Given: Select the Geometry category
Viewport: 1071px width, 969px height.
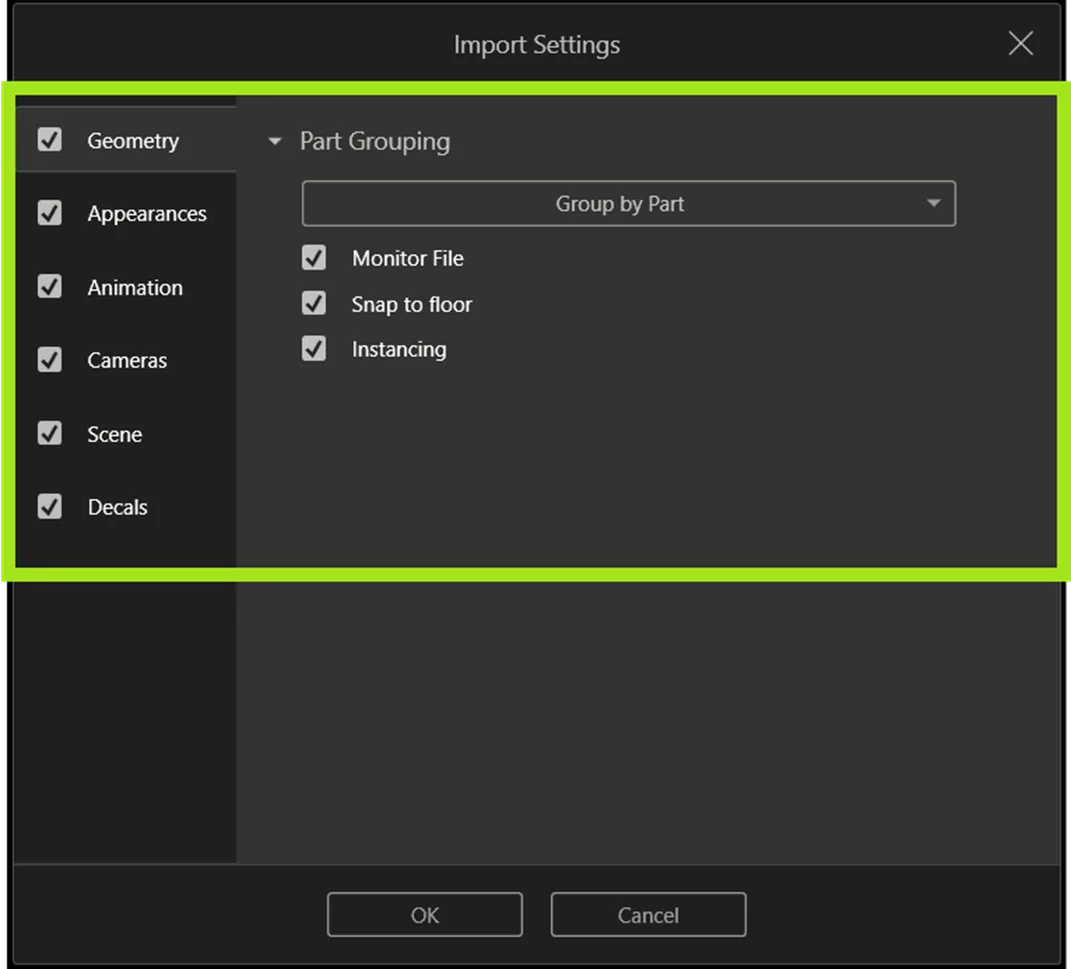Looking at the screenshot, I should click(133, 140).
